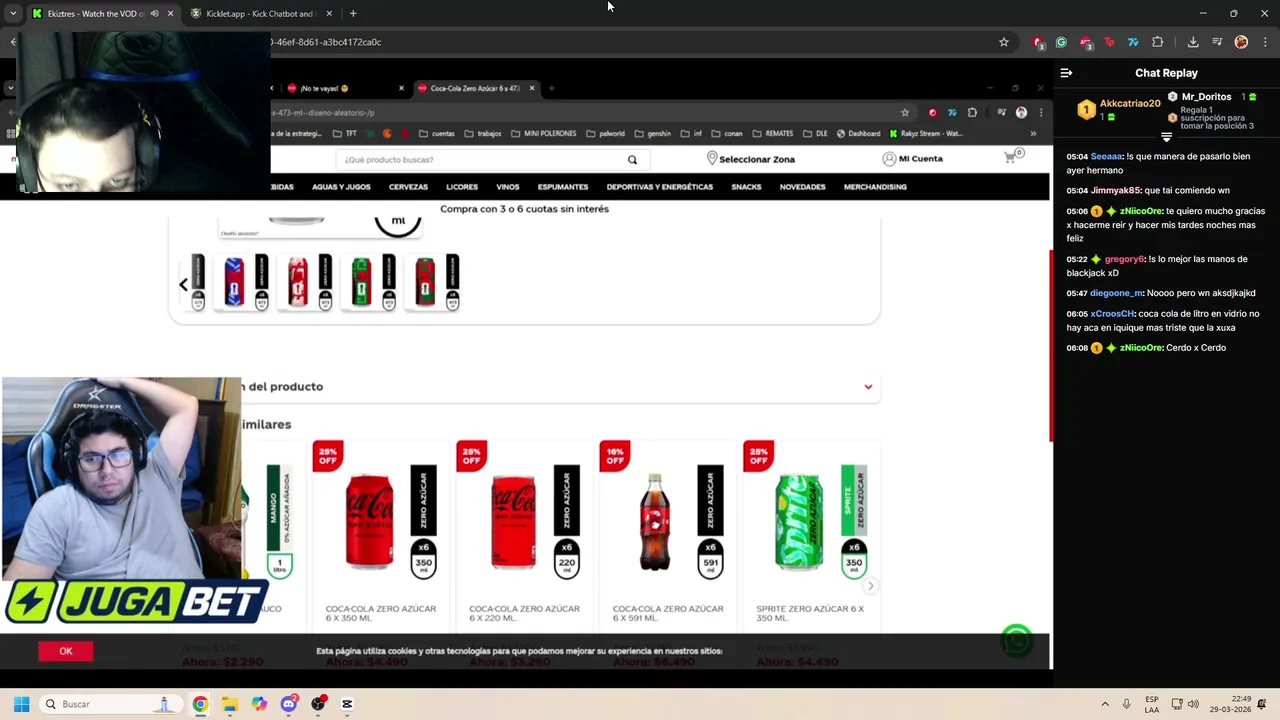Click the Seleccionar Zona location pin

click(712, 158)
